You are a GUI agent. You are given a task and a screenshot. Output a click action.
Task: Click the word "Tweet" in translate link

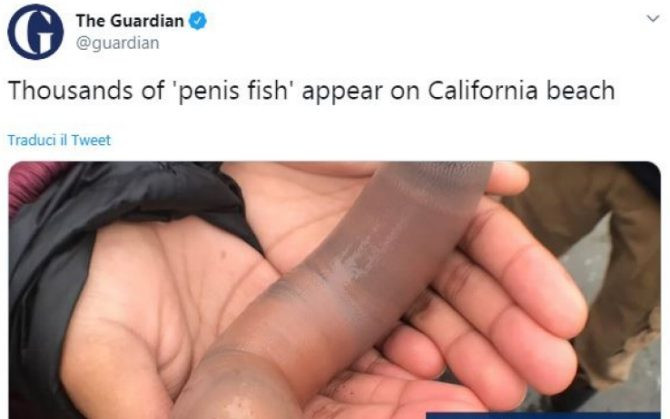point(91,140)
